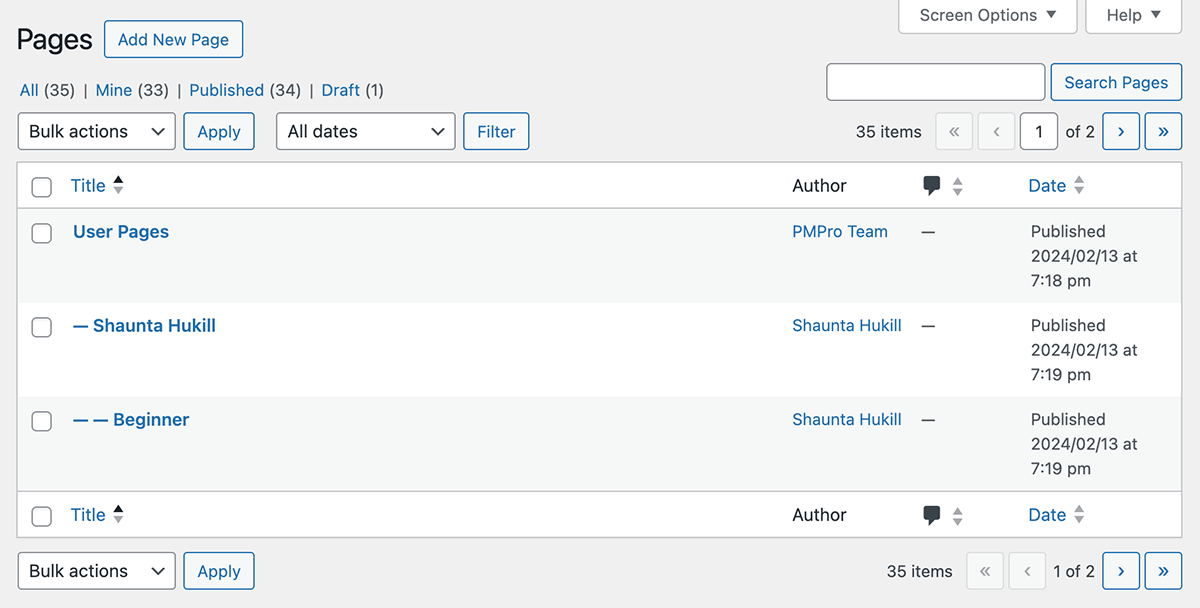Go to next page using bottom arrow
The width and height of the screenshot is (1200, 608).
point(1121,571)
